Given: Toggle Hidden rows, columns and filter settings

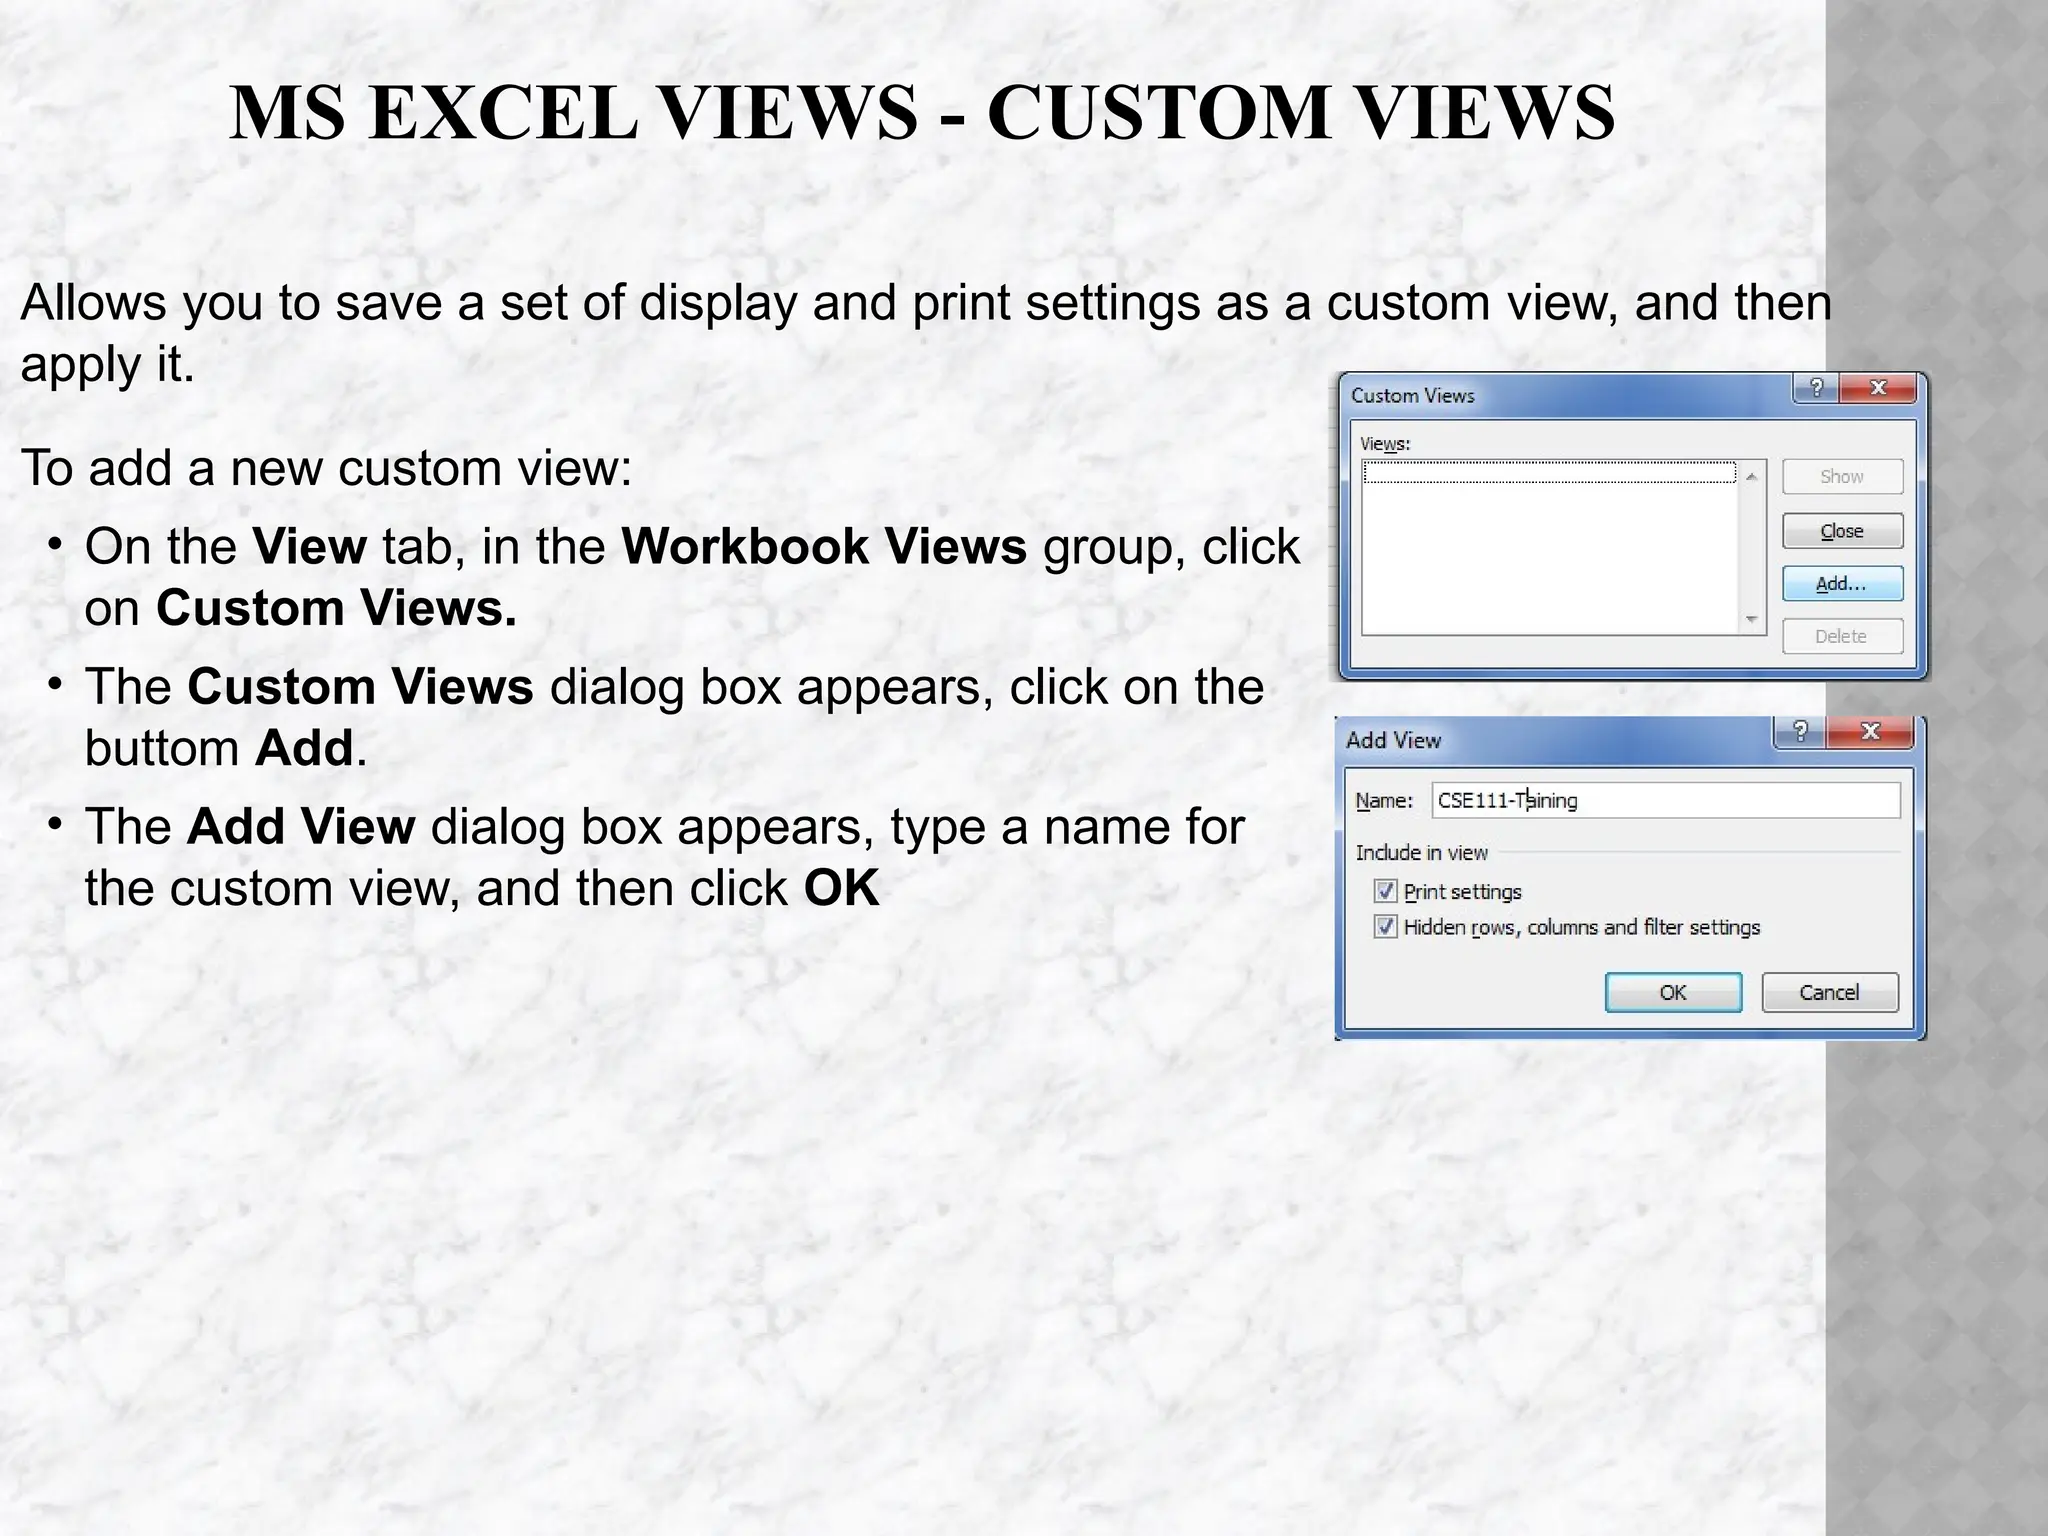Looking at the screenshot, I should (x=1385, y=927).
